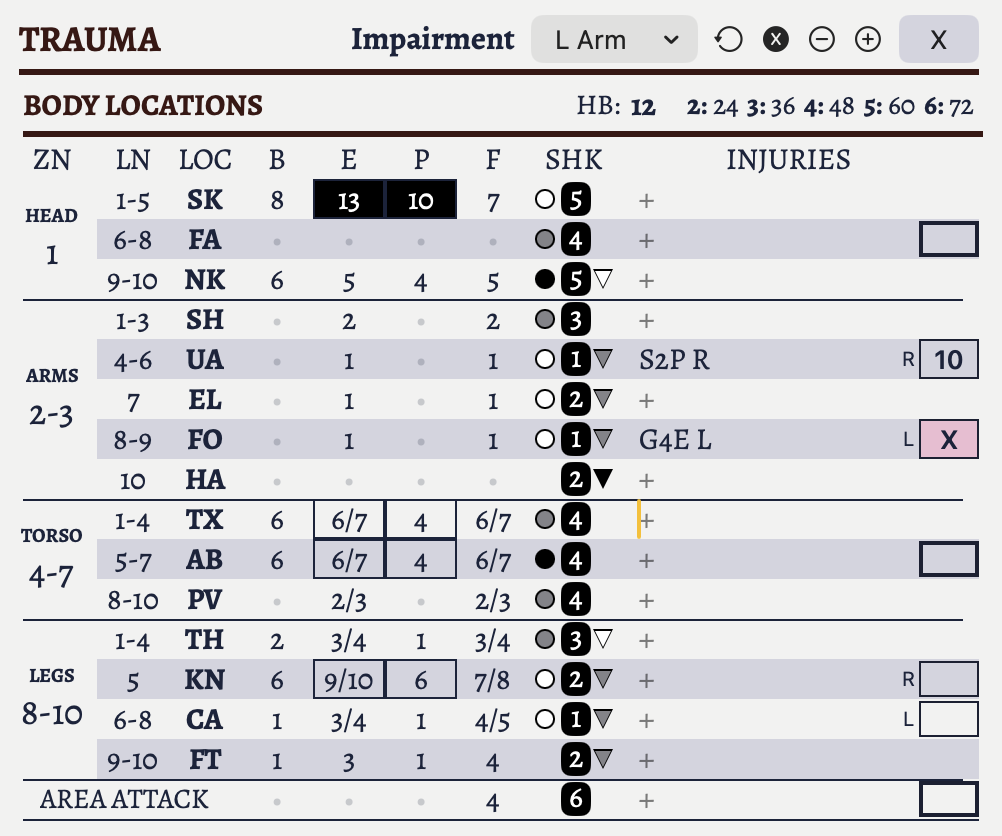Click the X button in the header
This screenshot has height=836, width=1002.
click(938, 40)
